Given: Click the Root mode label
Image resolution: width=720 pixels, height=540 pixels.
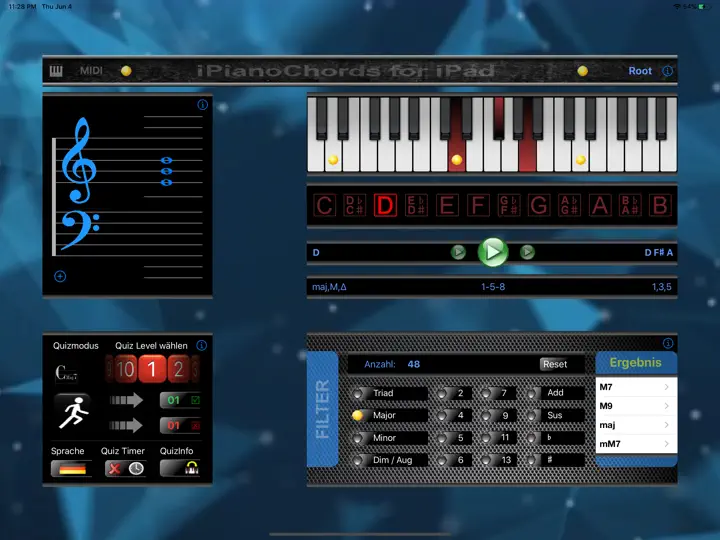Looking at the screenshot, I should [640, 71].
